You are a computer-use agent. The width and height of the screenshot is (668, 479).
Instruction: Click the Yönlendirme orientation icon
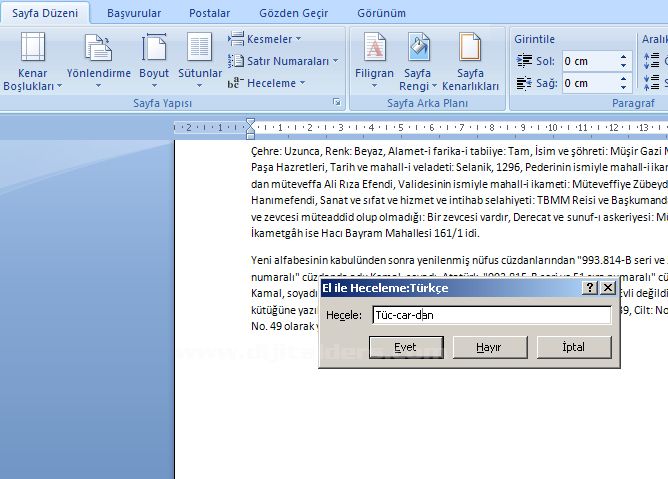tap(98, 47)
